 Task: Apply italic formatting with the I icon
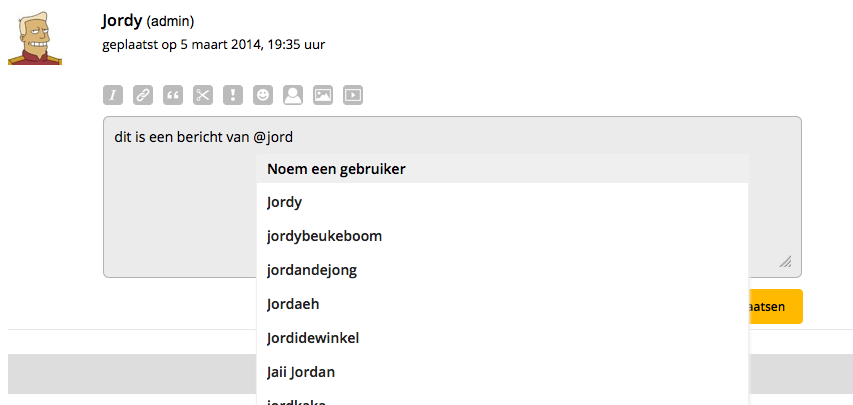pyautogui.click(x=113, y=96)
